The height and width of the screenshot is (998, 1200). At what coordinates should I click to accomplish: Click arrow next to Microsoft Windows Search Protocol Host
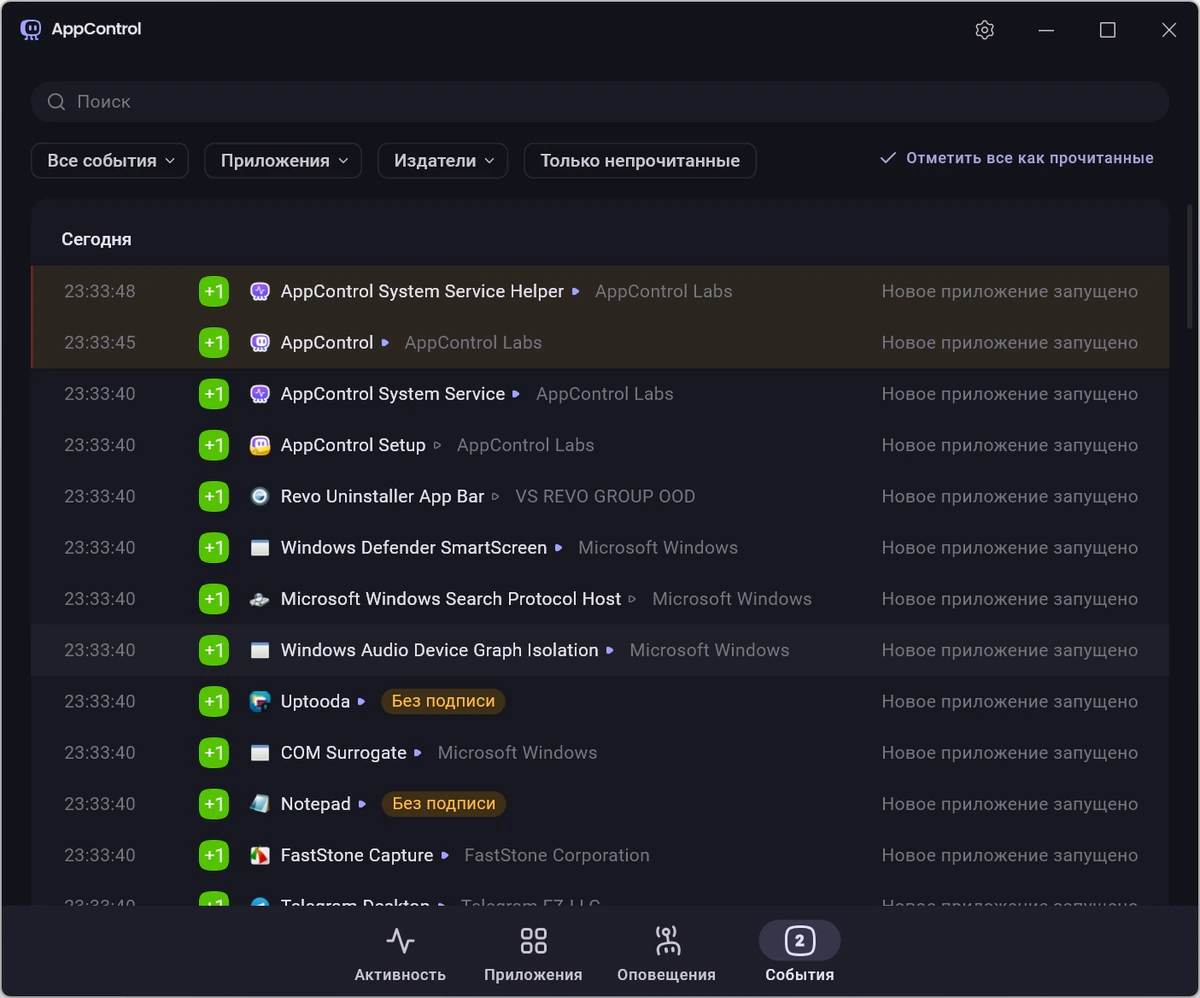coord(632,599)
